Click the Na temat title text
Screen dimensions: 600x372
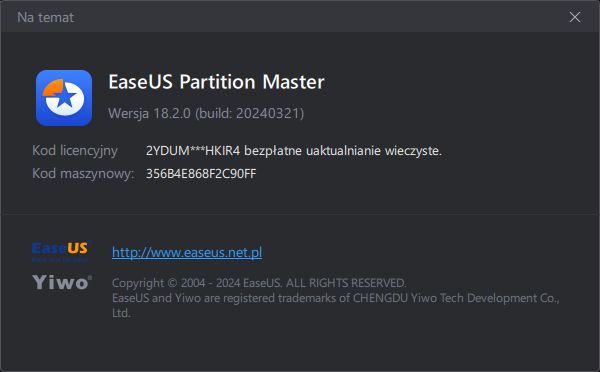point(46,17)
